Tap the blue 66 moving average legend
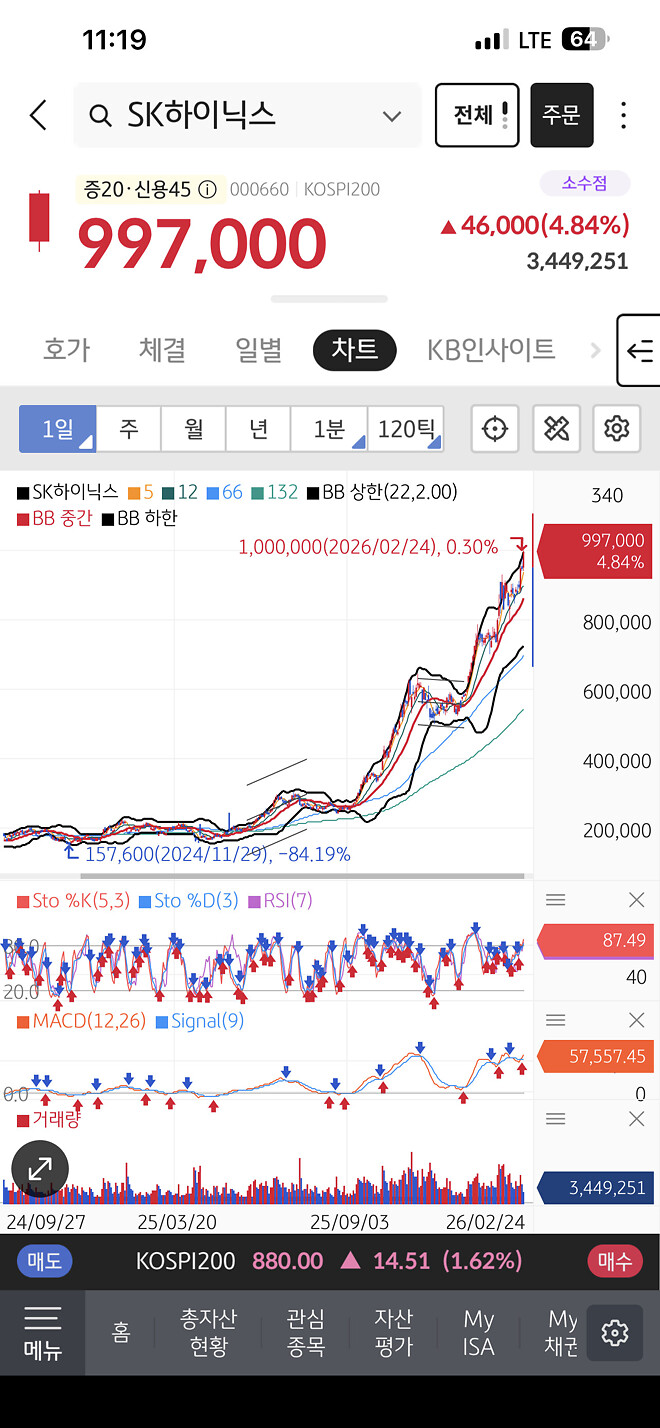The width and height of the screenshot is (660, 1428). 225,492
